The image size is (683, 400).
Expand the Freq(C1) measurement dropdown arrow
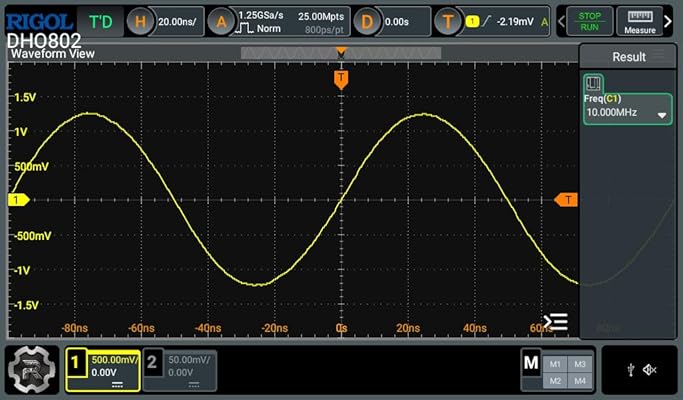662,115
